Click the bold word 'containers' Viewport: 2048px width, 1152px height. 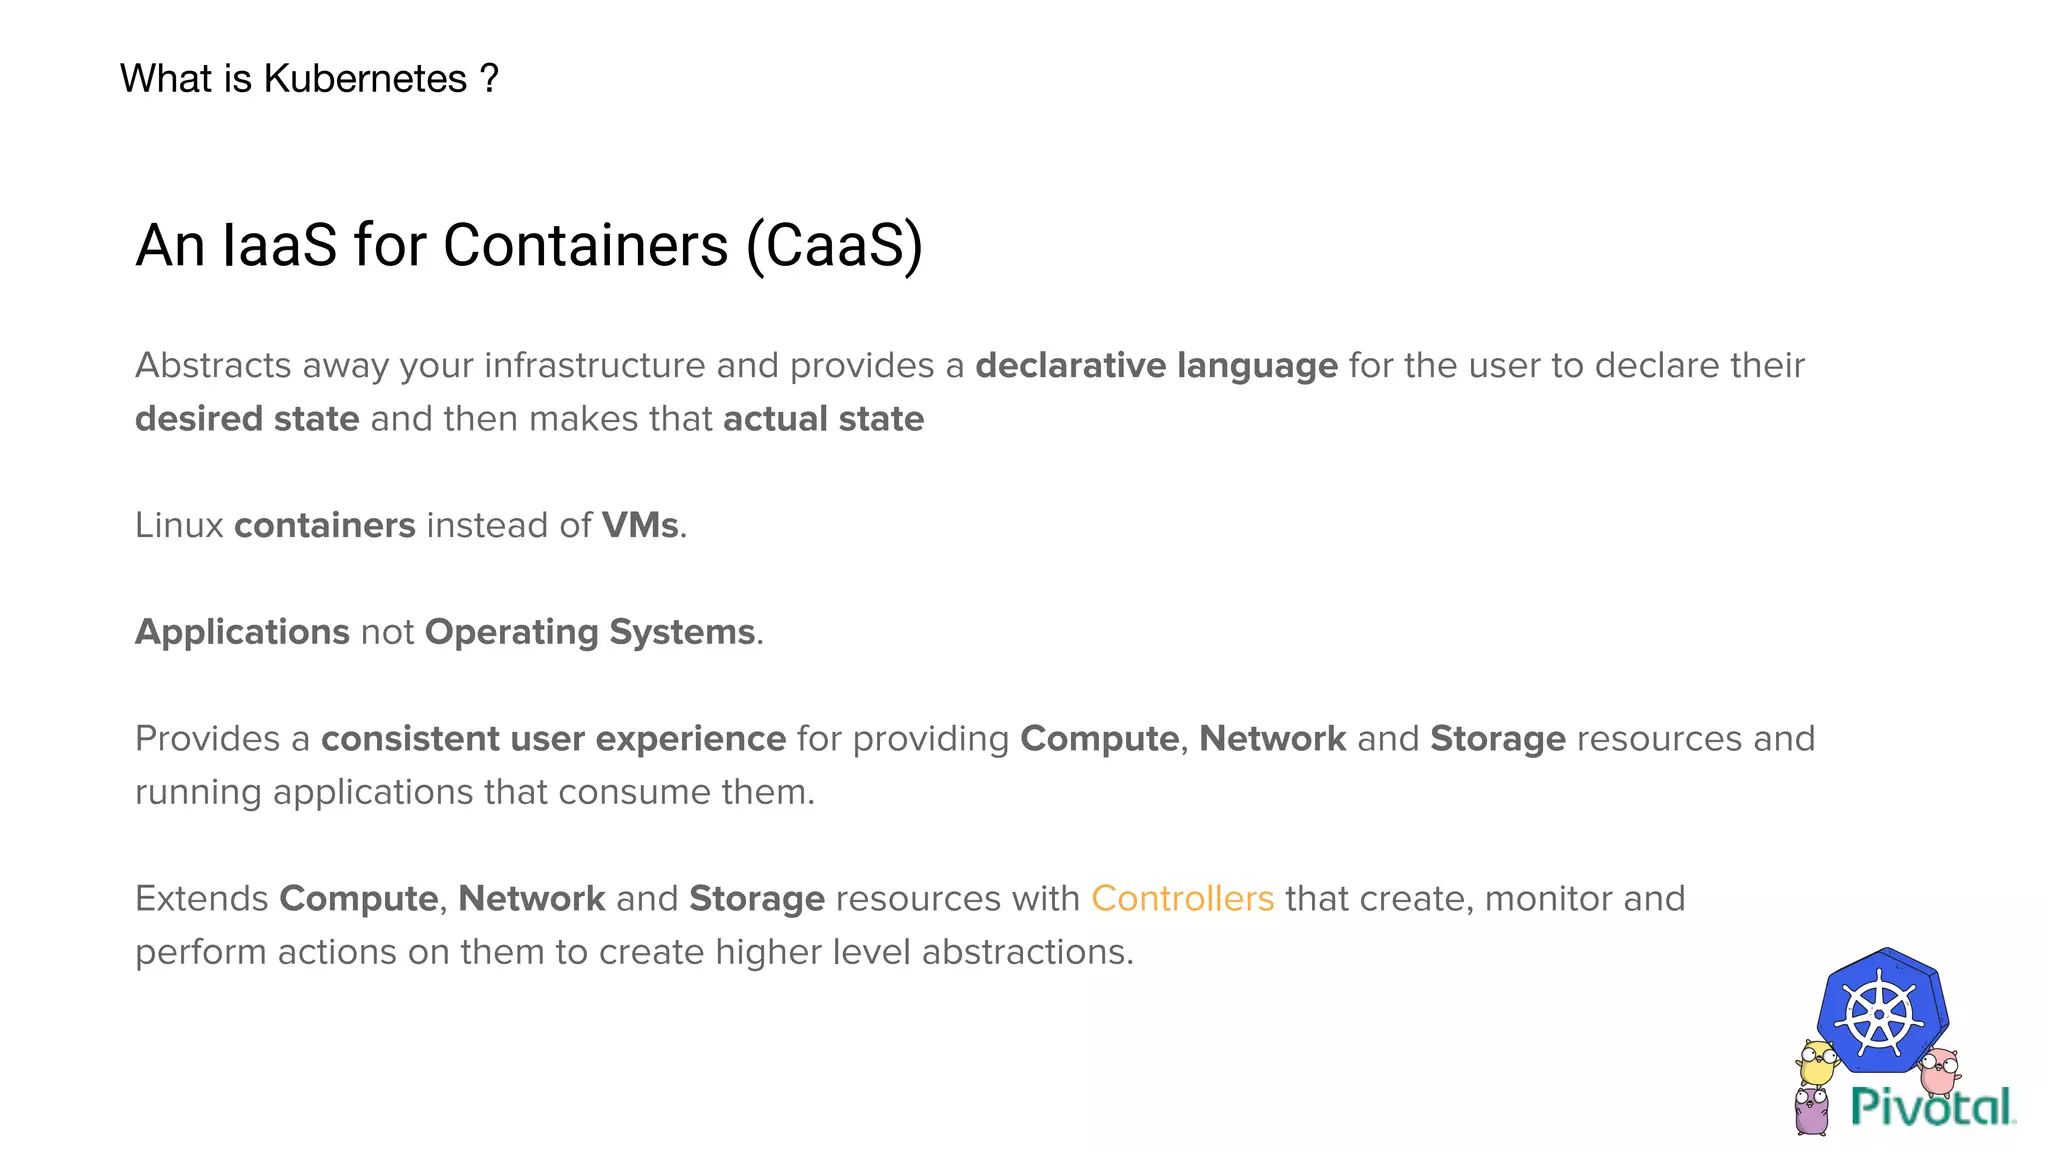[x=325, y=525]
